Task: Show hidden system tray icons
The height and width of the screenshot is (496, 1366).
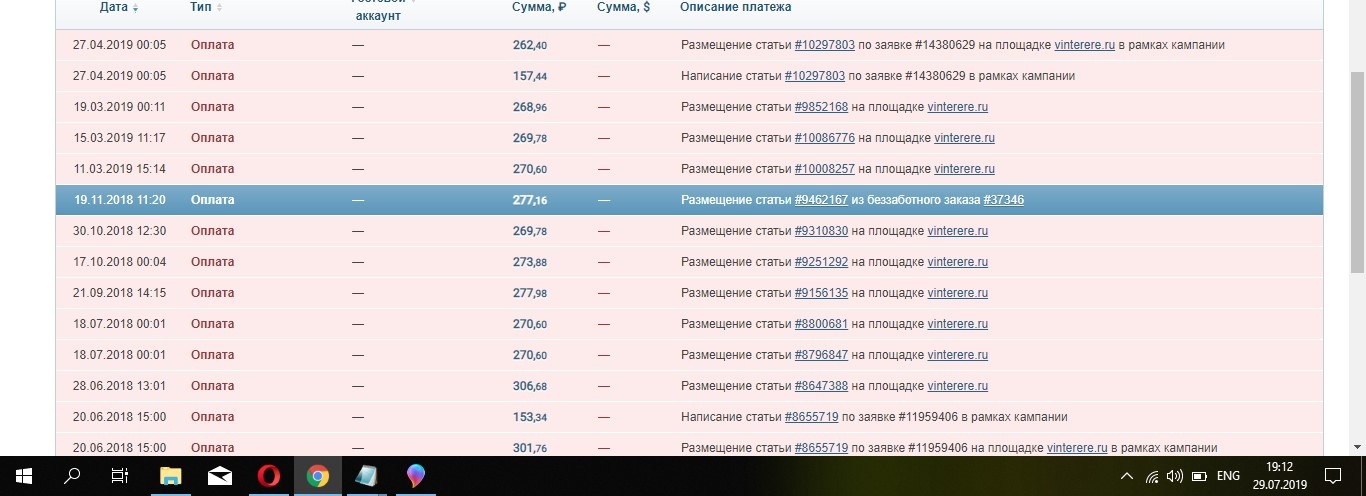Action: [1127, 476]
